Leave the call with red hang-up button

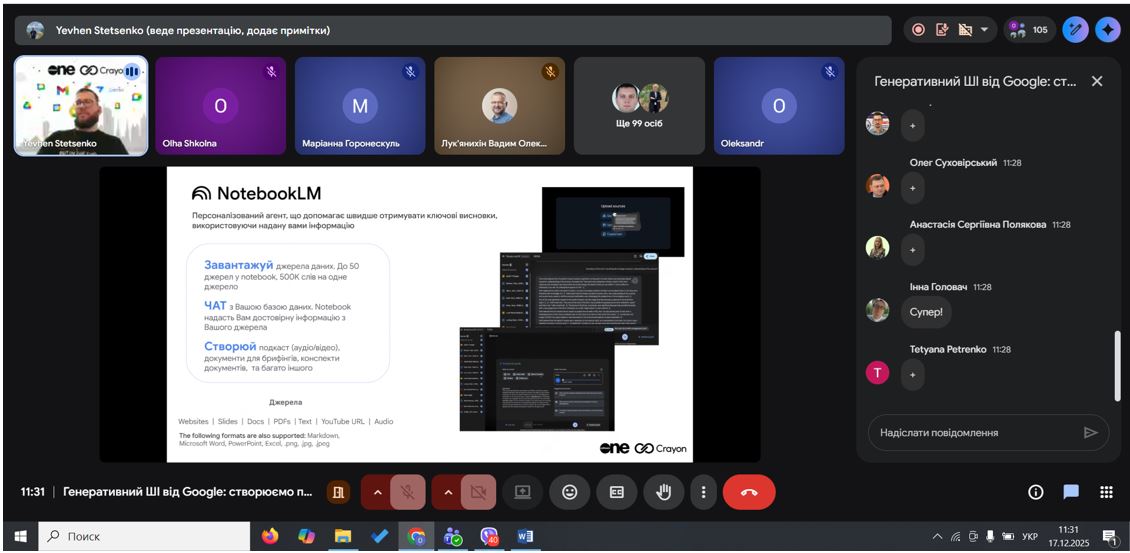point(749,492)
